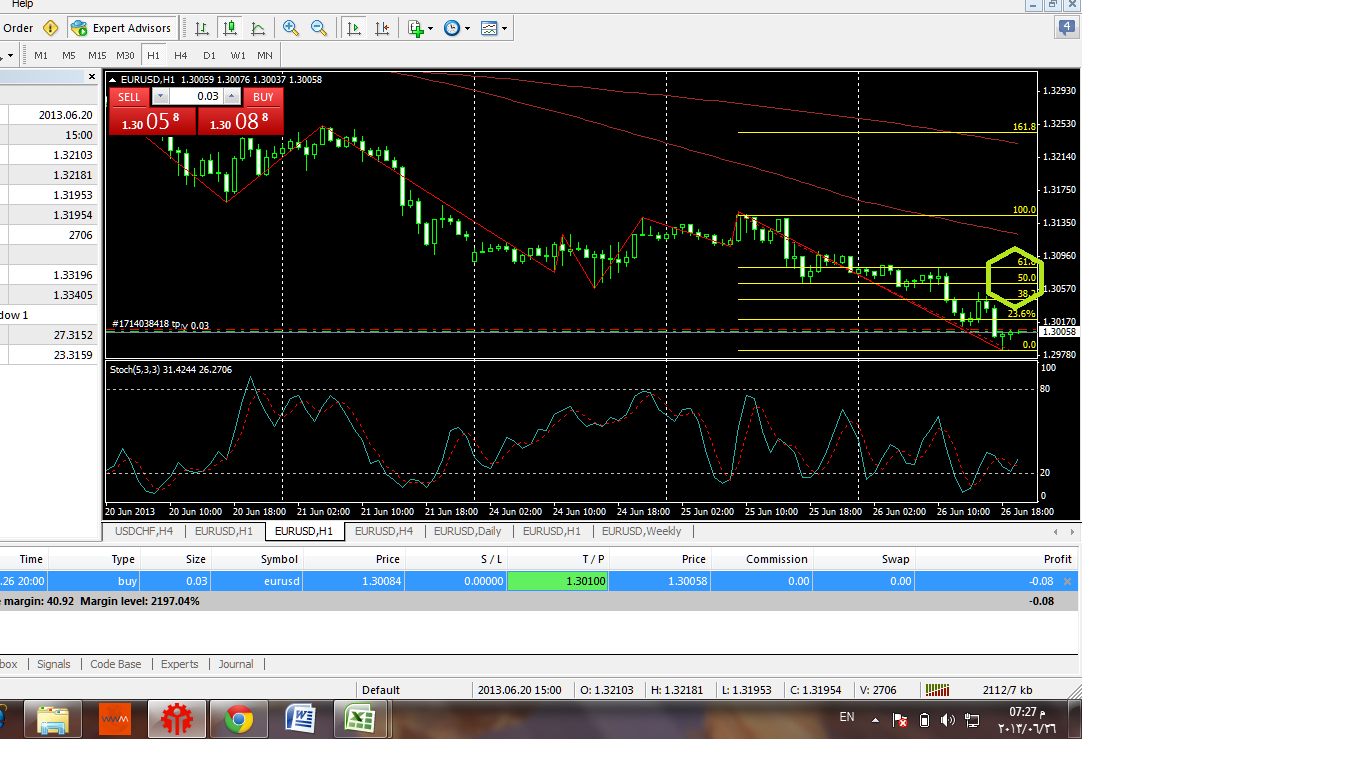The height and width of the screenshot is (768, 1366).
Task: Open the orange app on the taskbar
Action: [115, 719]
